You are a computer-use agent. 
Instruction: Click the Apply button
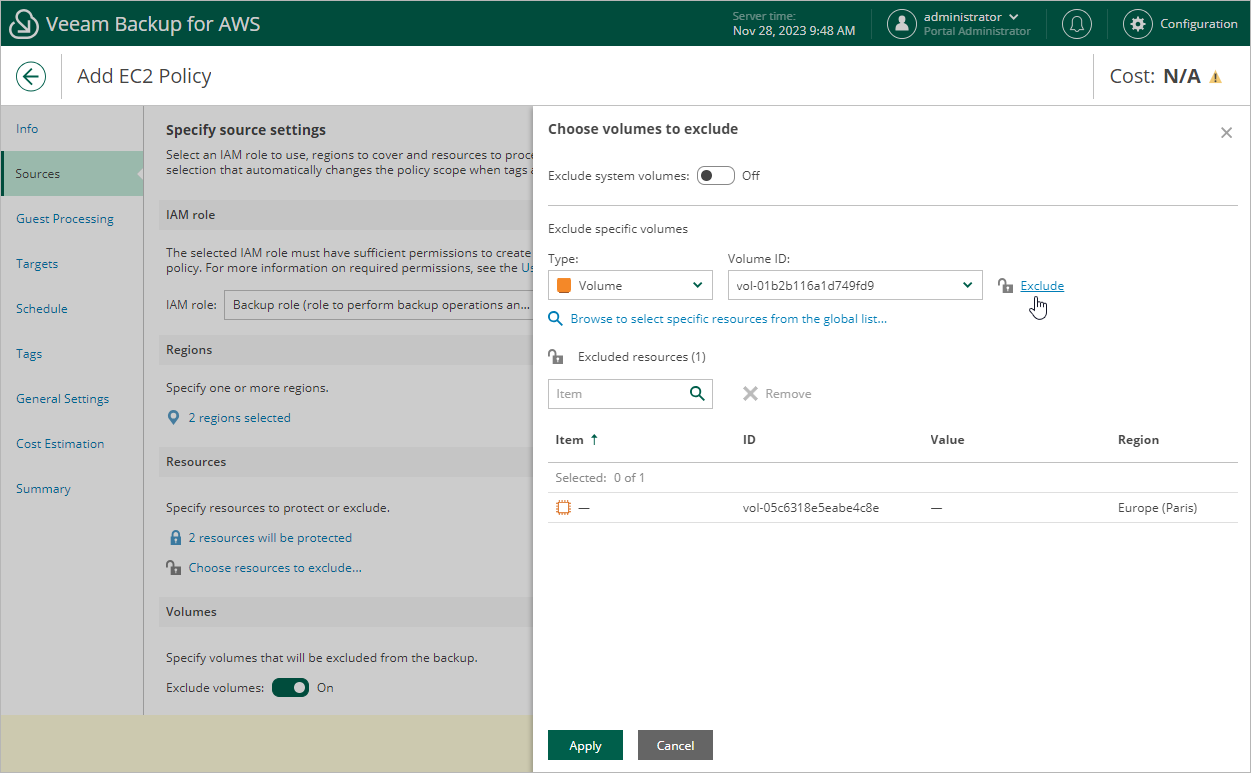(585, 745)
